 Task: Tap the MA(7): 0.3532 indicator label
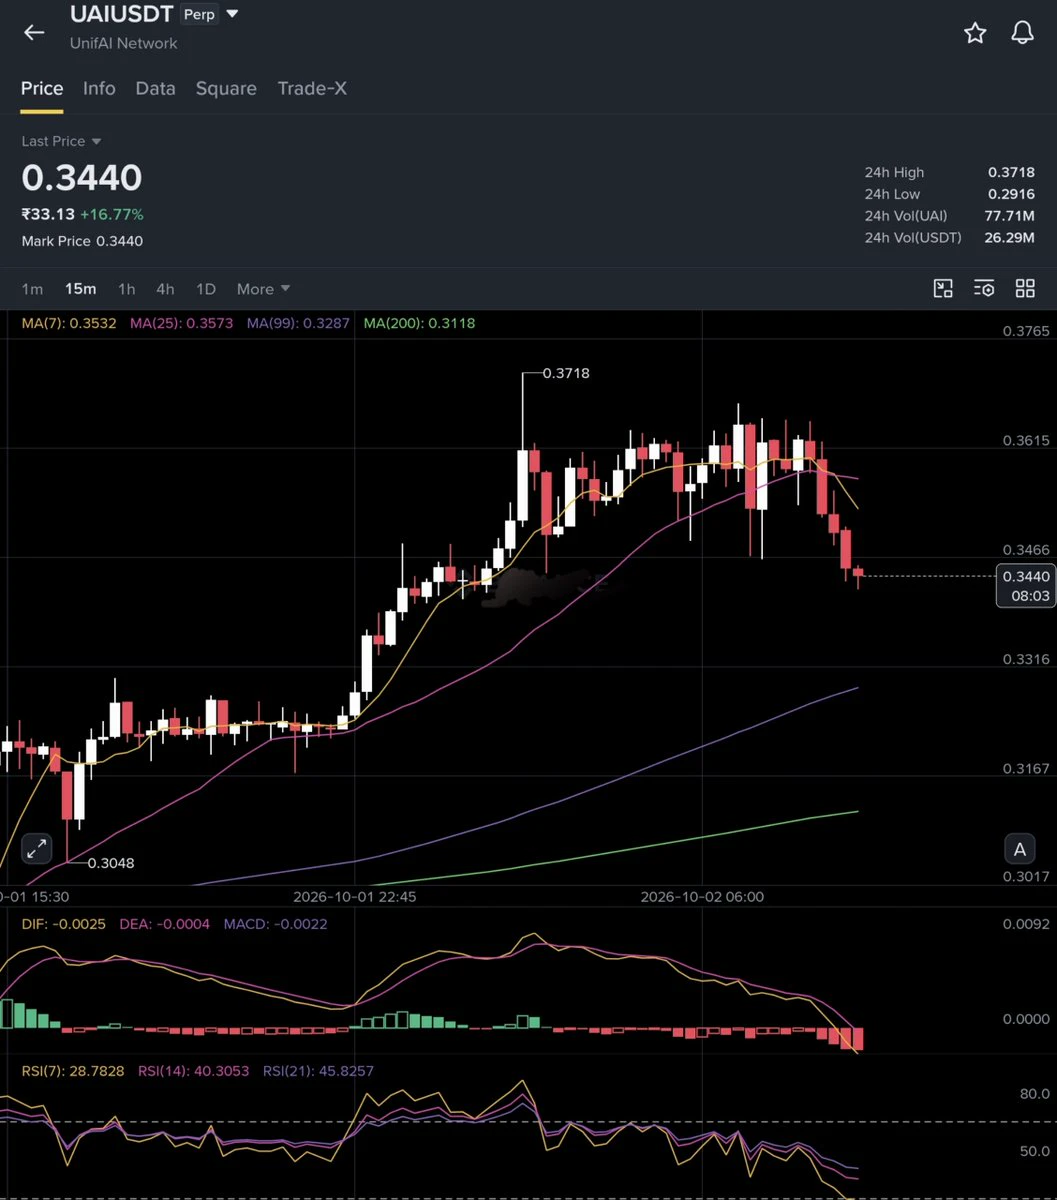point(69,323)
